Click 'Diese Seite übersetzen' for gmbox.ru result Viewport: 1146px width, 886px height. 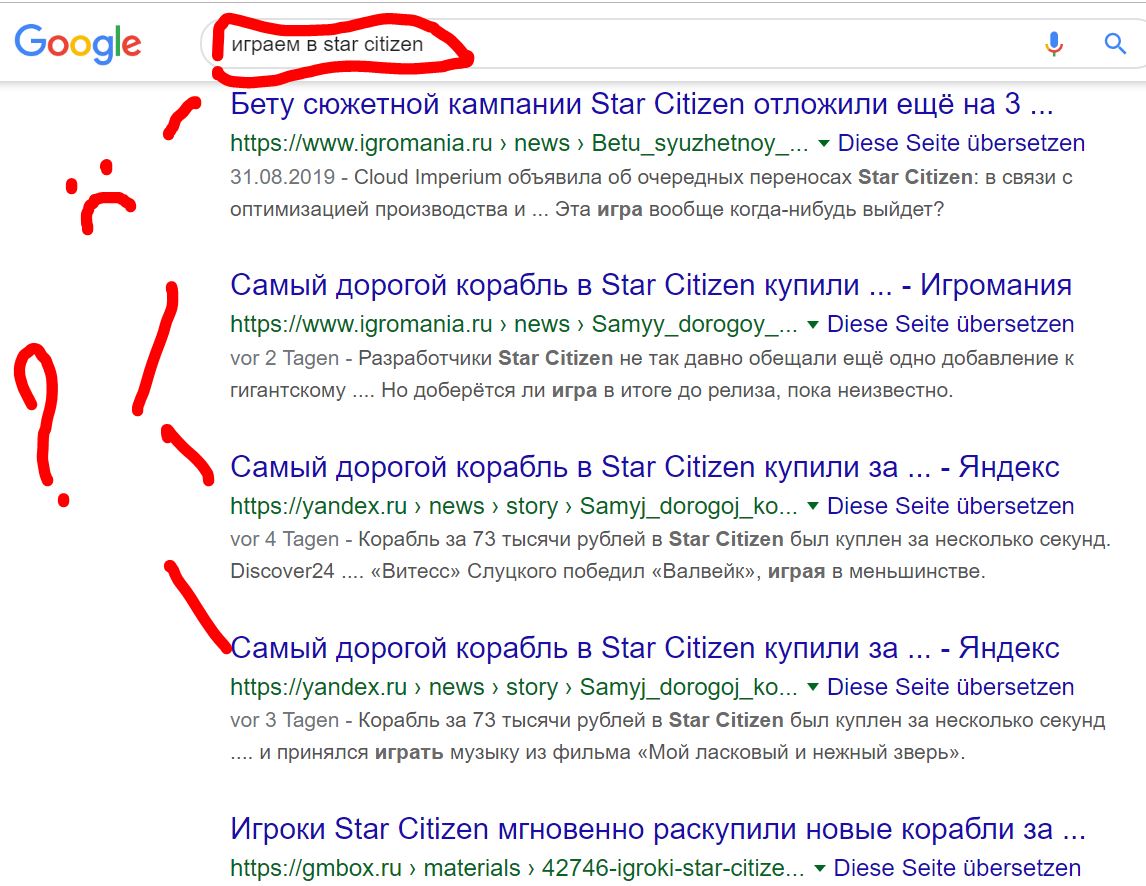pyautogui.click(x=957, y=868)
